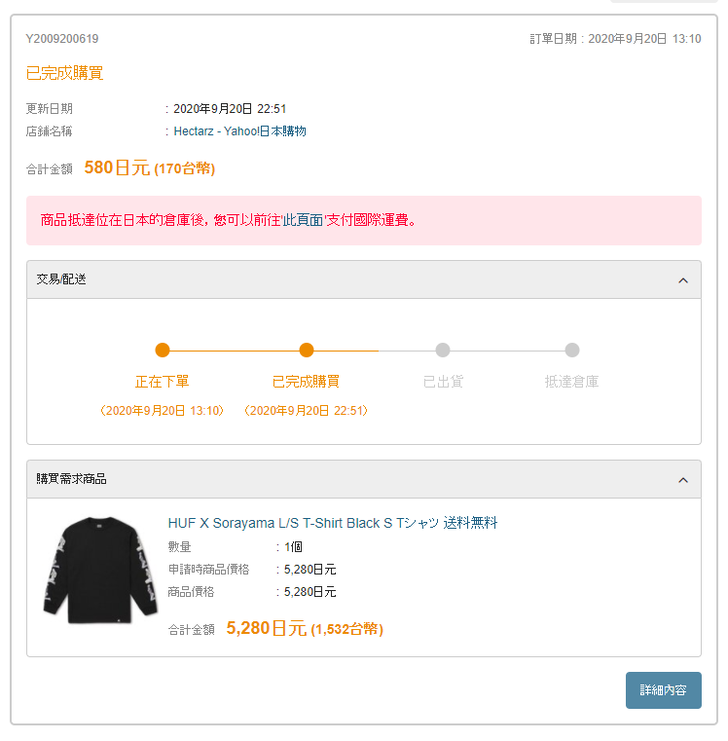Click the 購買需求商品 panel header title
Viewport: 728px width, 741px height.
72,480
